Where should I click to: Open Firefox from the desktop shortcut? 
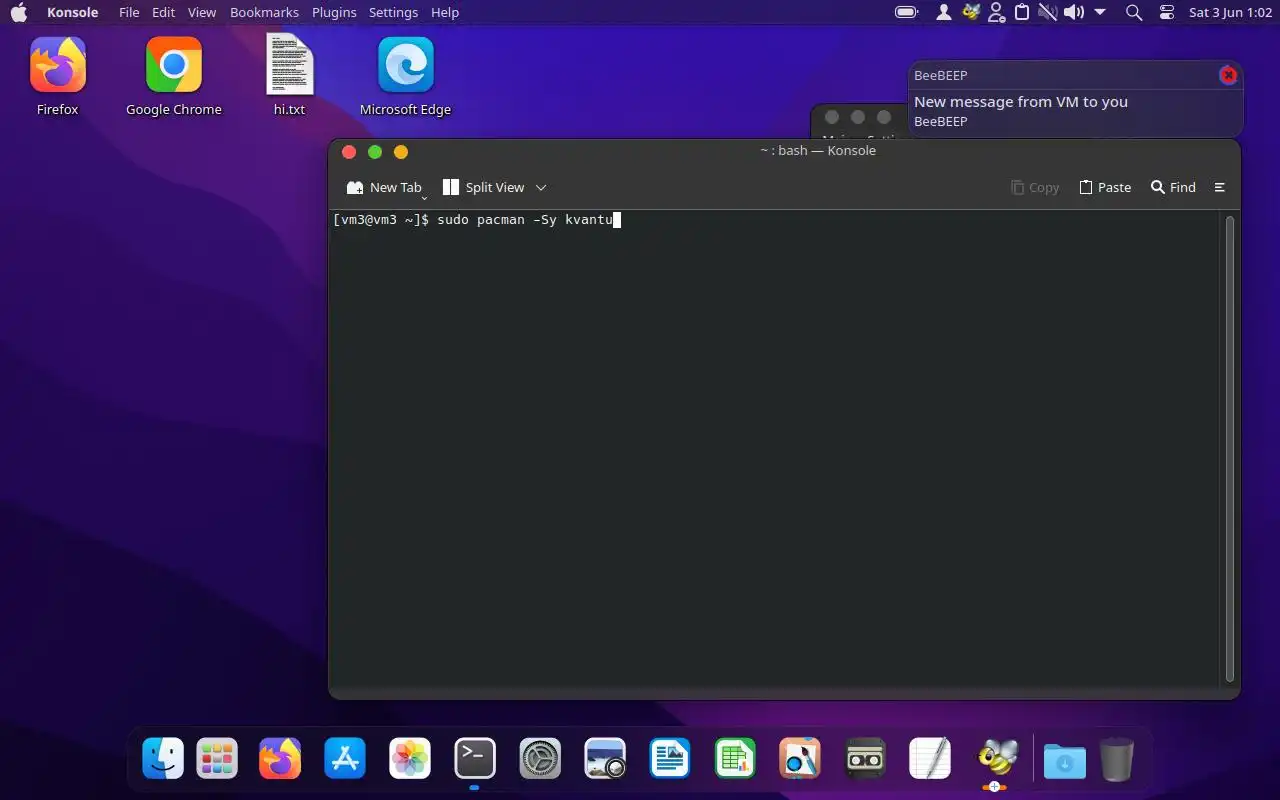[x=57, y=77]
